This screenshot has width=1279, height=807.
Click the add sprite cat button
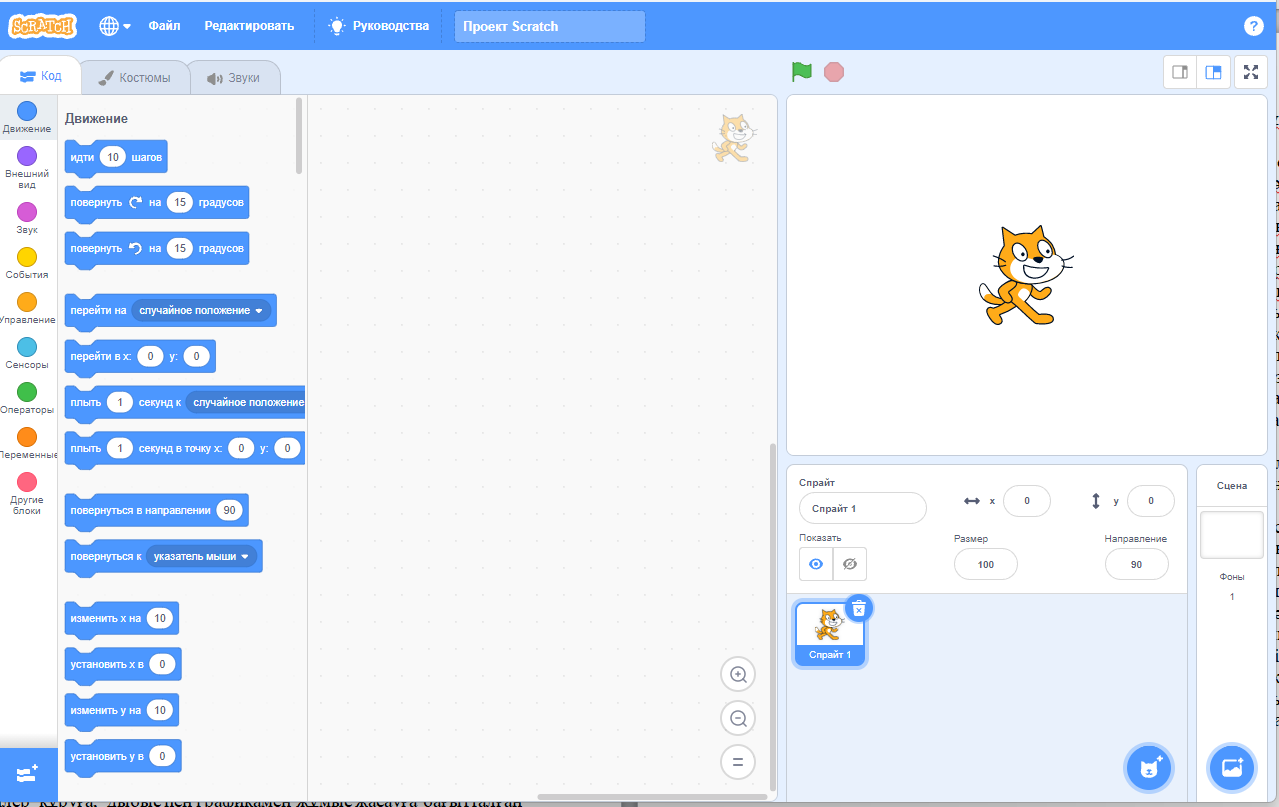click(1149, 768)
